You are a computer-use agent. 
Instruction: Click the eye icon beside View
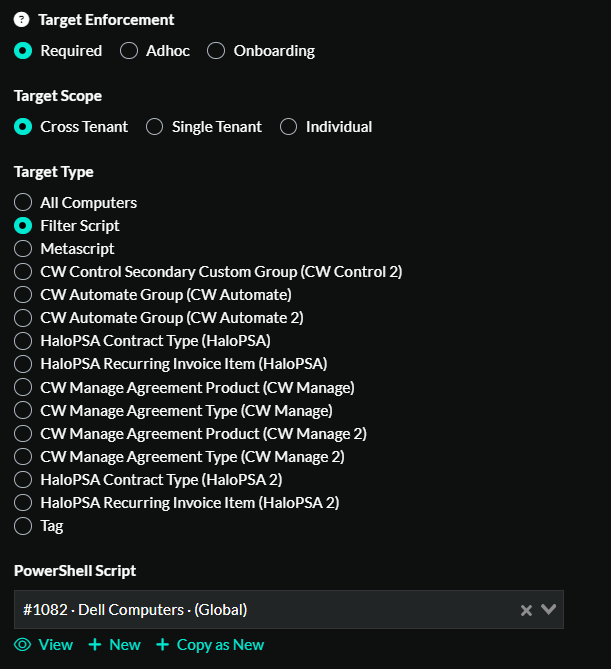[x=22, y=645]
